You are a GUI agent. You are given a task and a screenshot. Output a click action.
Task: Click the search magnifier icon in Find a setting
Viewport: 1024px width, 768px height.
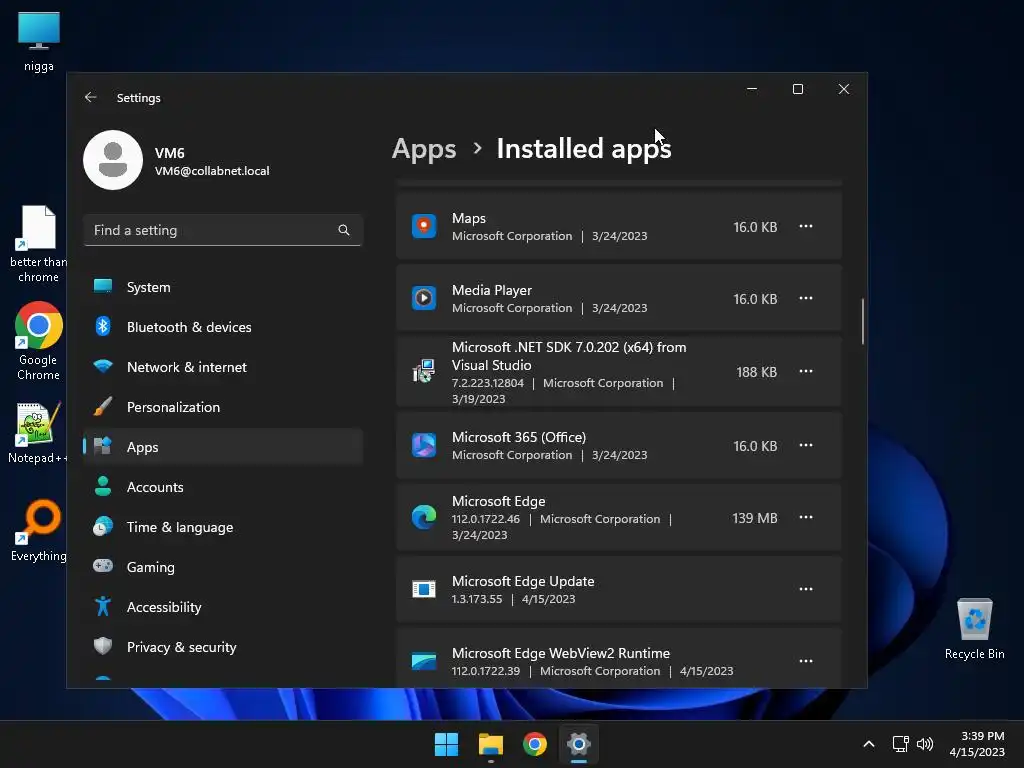coord(344,230)
